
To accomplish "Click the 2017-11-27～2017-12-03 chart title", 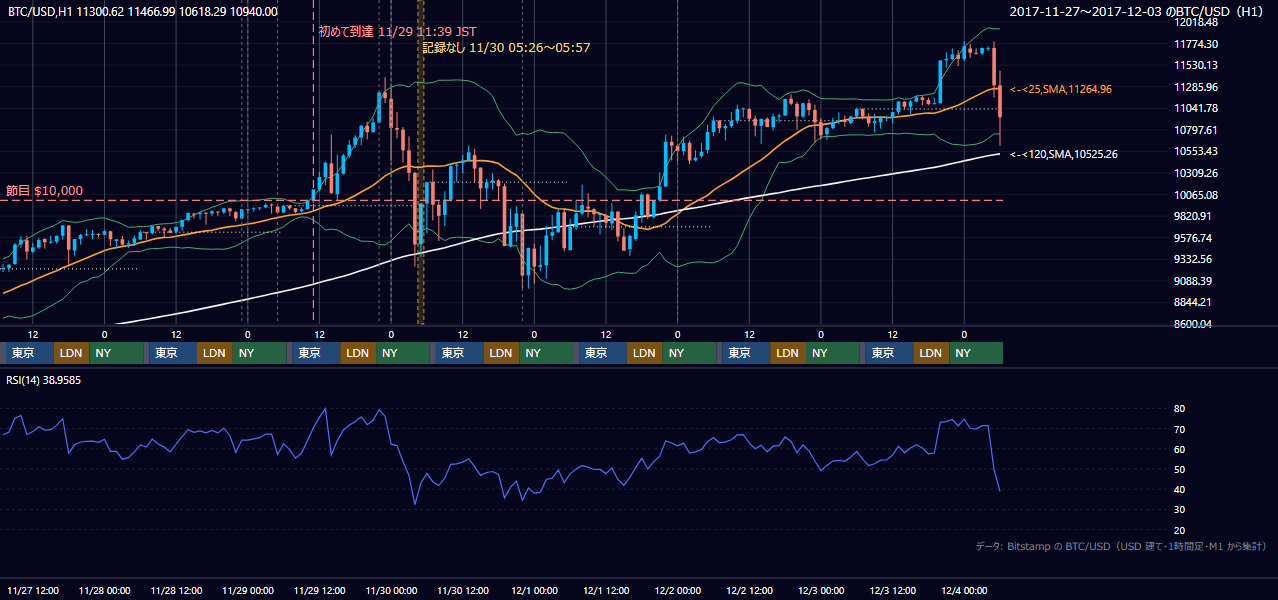I will pyautogui.click(x=1139, y=11).
